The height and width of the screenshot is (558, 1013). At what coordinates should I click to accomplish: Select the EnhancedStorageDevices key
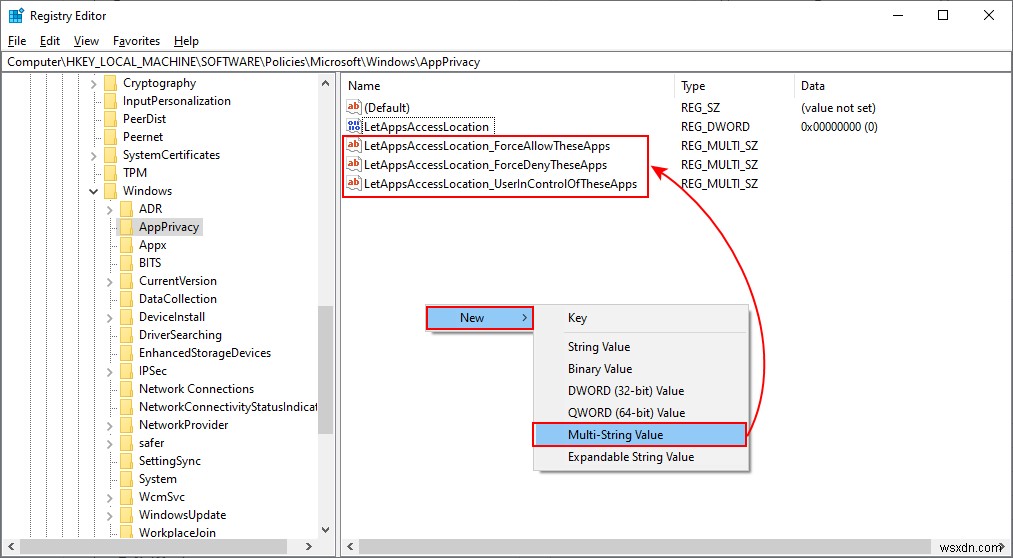coord(205,353)
